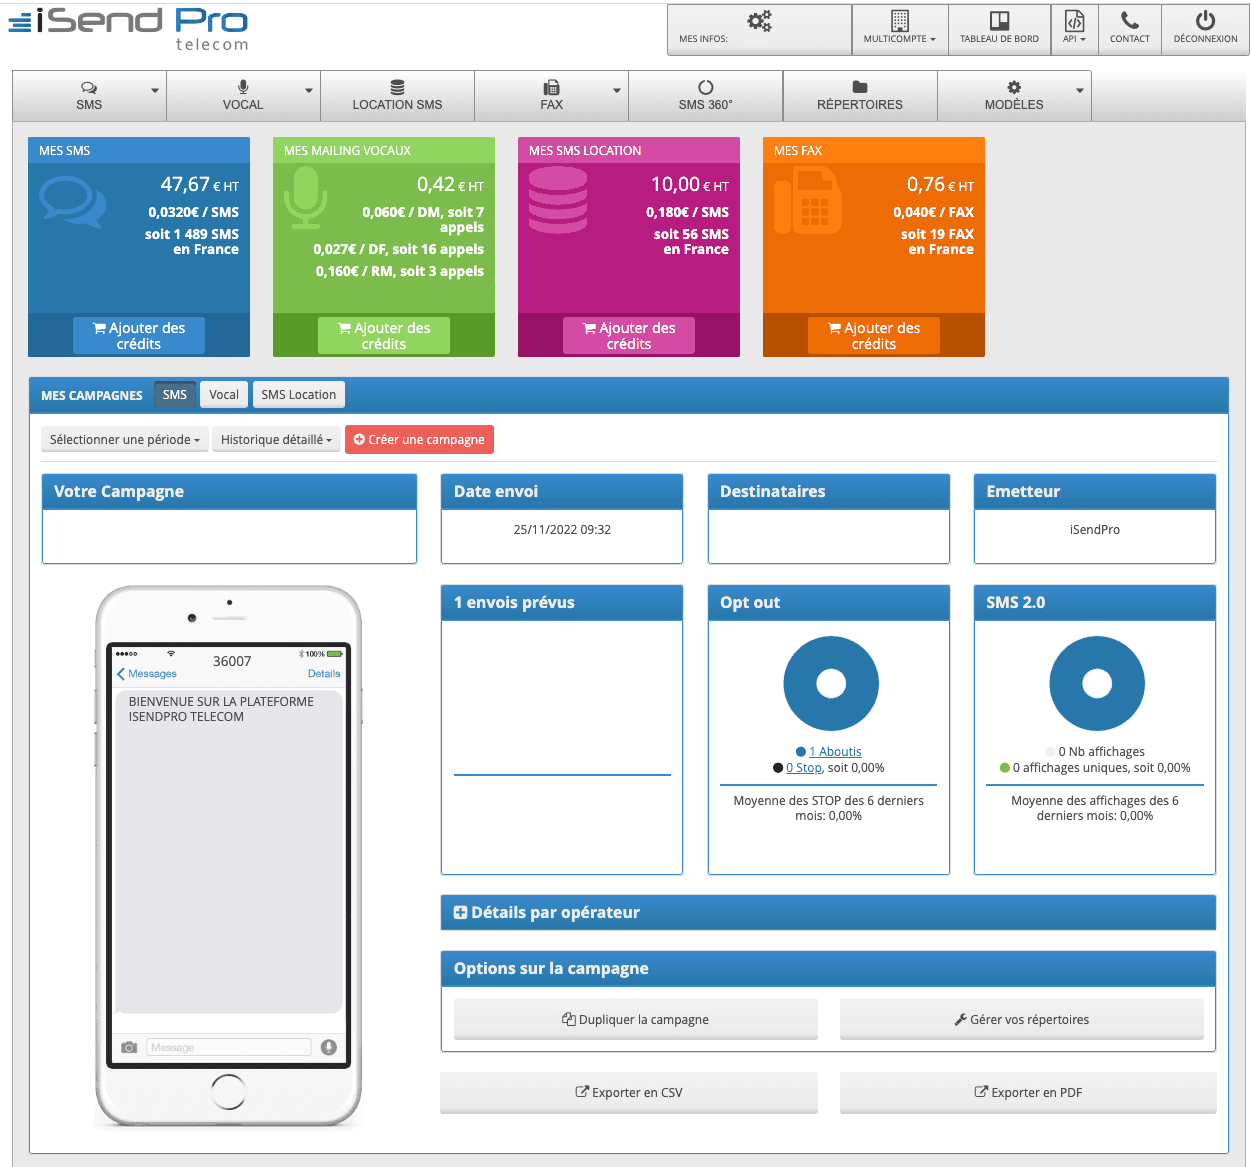Open the Répertoires folder menu
This screenshot has height=1167, width=1251.
[859, 96]
